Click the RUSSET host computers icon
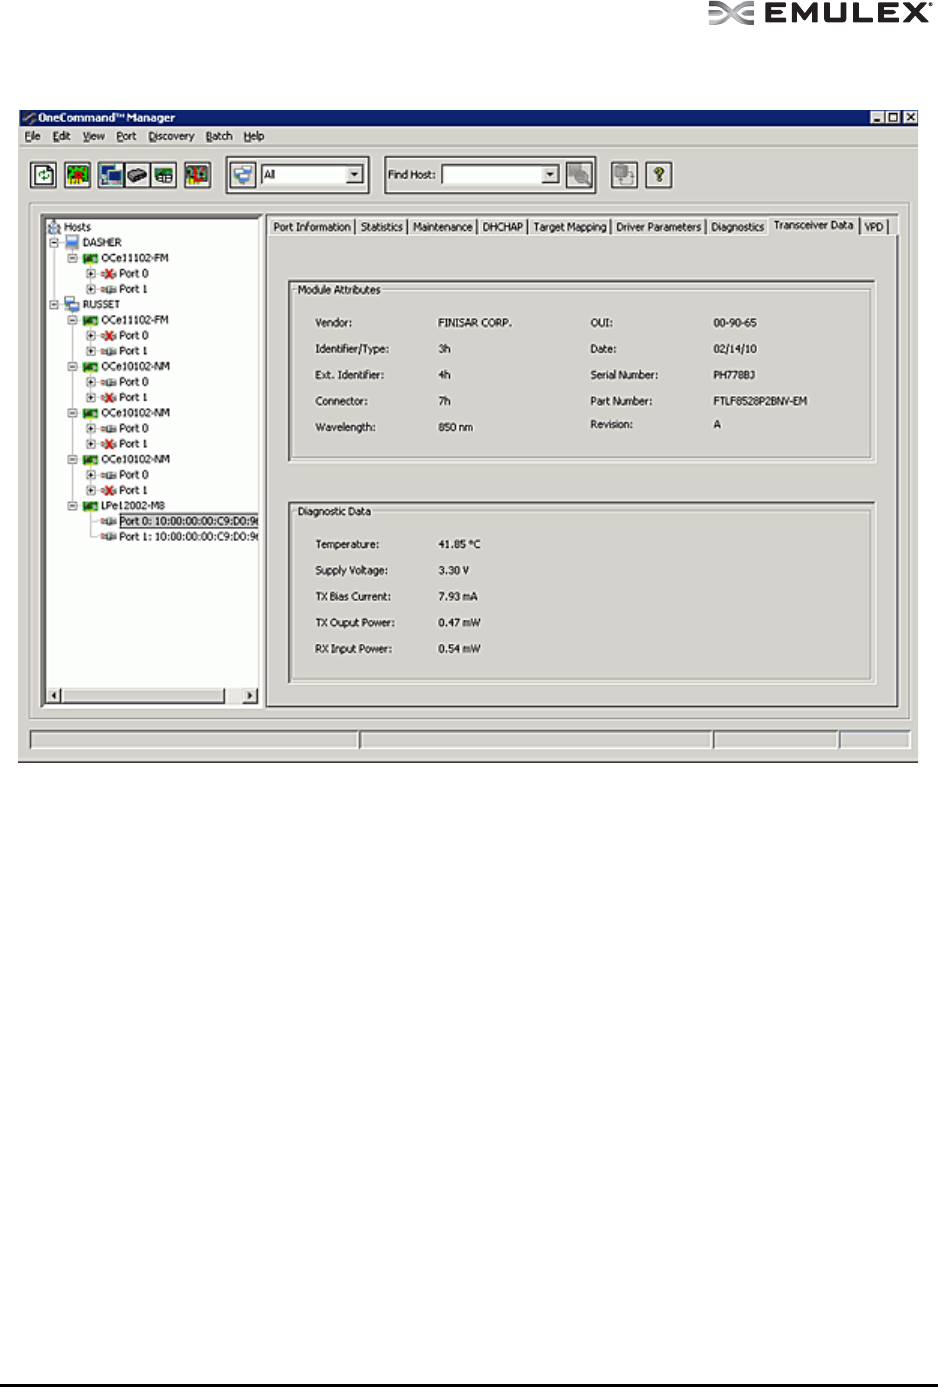 (x=72, y=304)
